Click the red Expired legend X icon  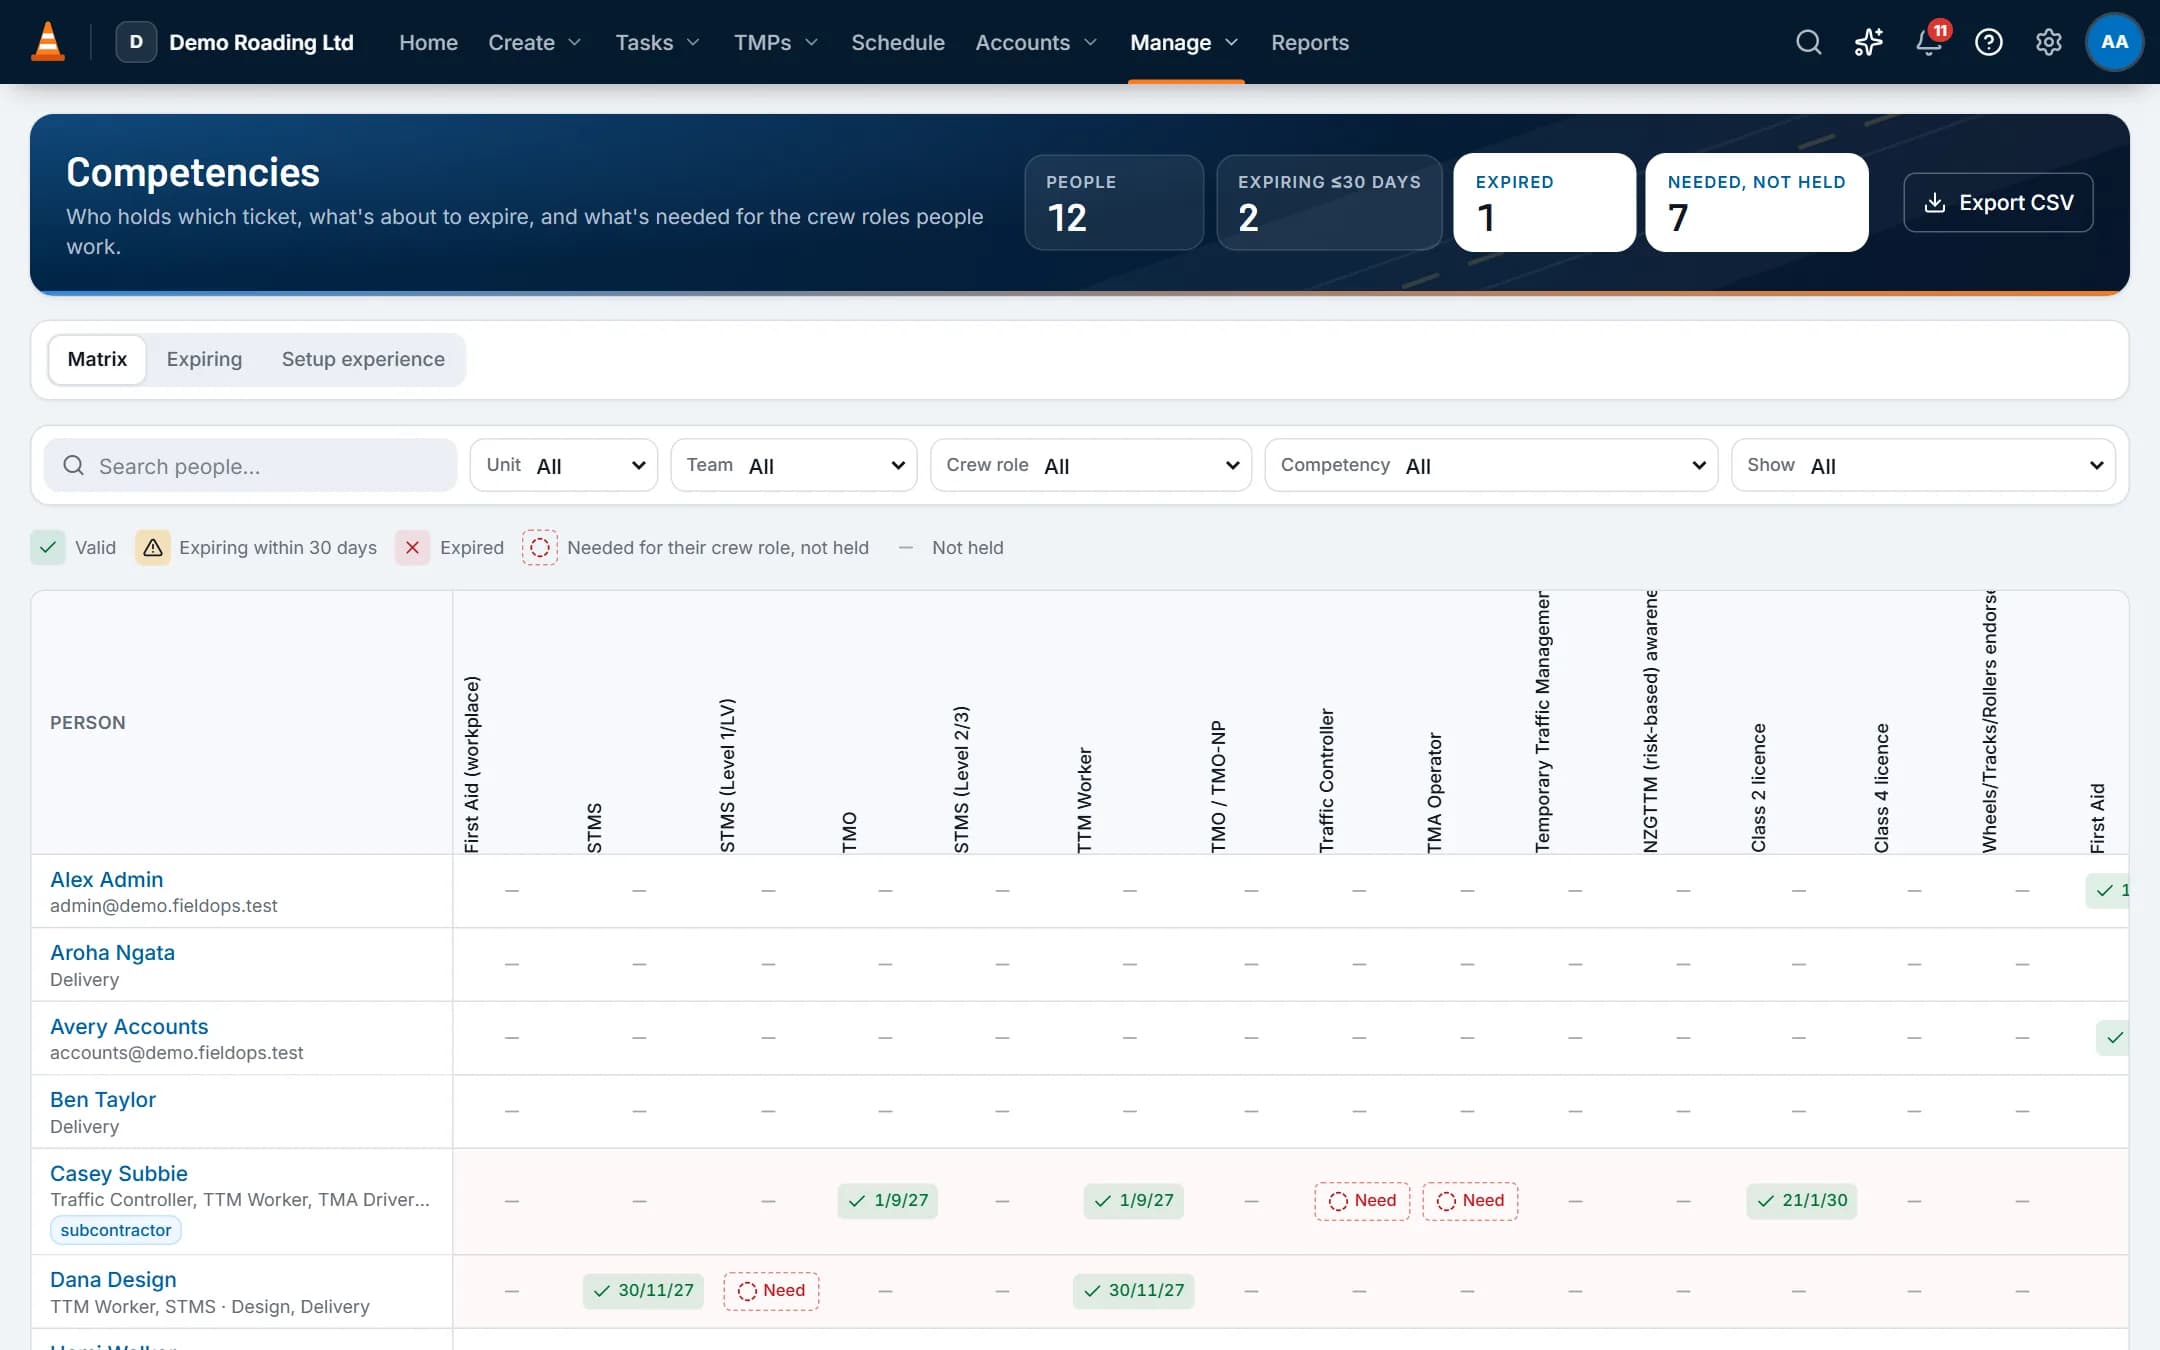tap(412, 547)
